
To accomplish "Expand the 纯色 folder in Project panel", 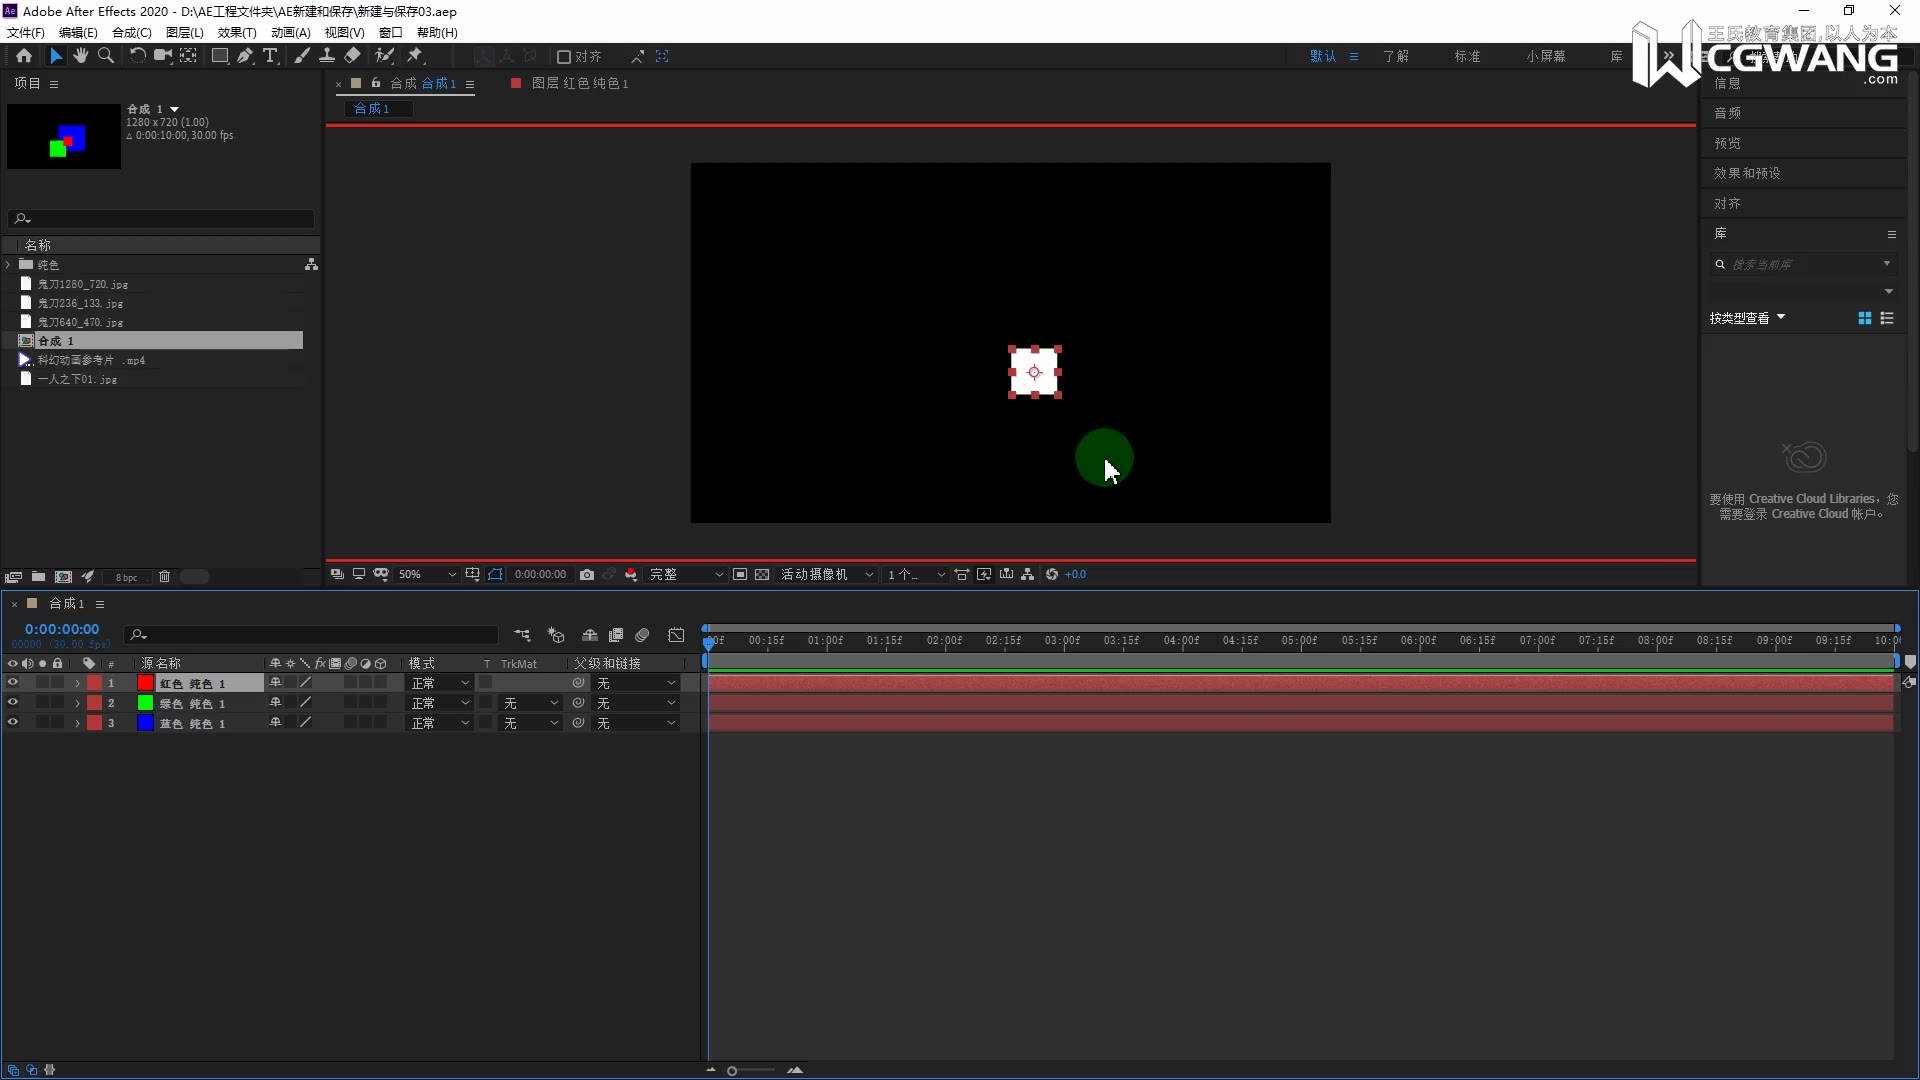I will (8, 265).
